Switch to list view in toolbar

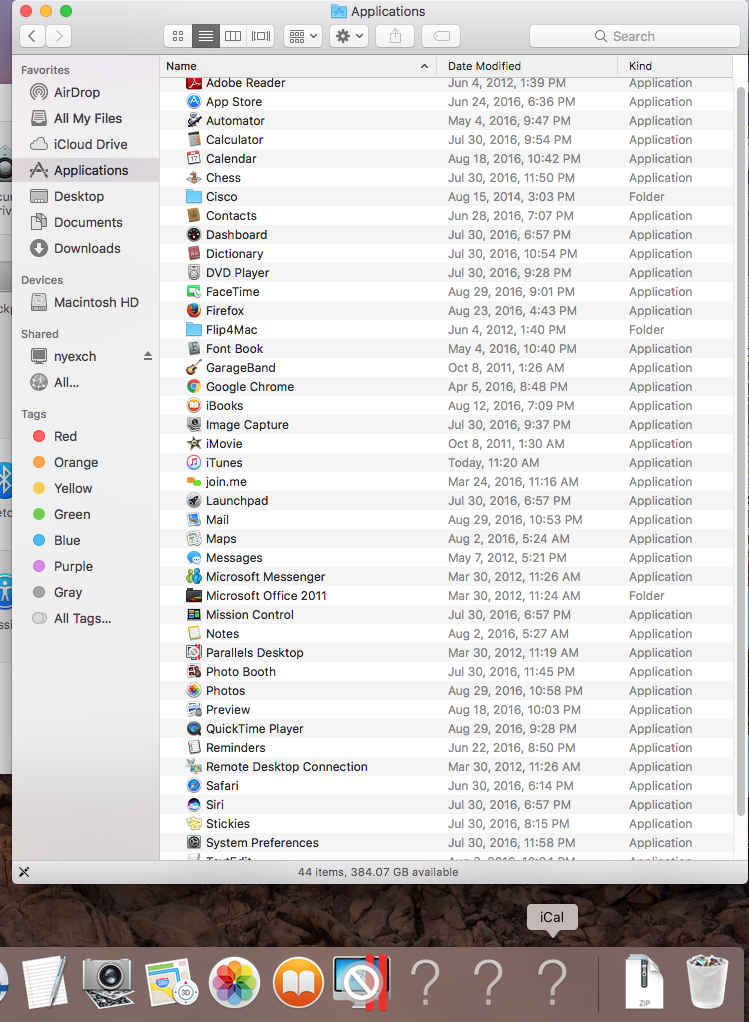coord(205,36)
